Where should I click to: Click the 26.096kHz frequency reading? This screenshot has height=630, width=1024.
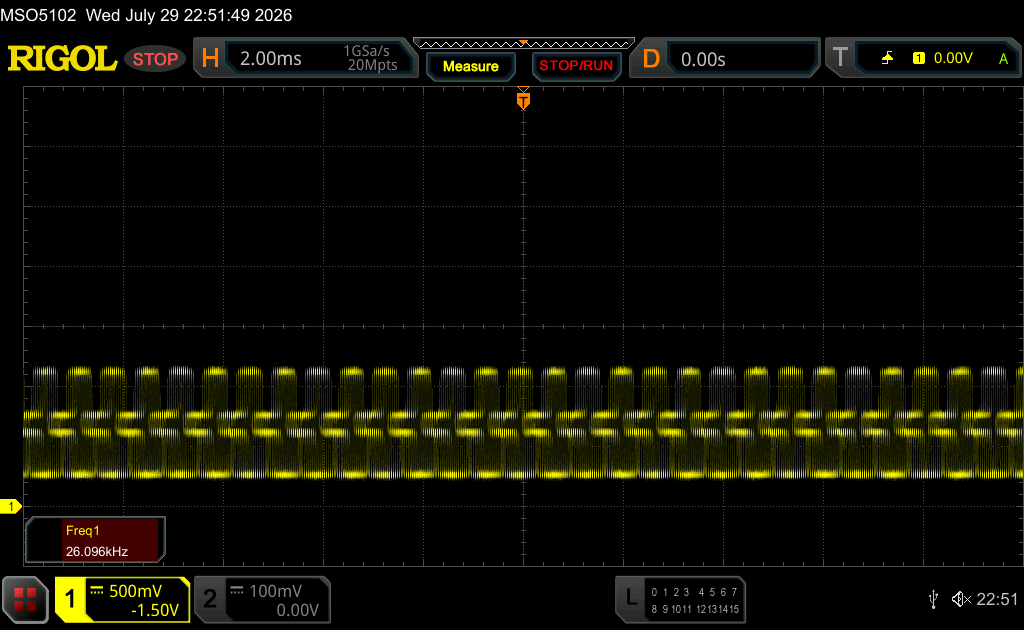pos(97,552)
